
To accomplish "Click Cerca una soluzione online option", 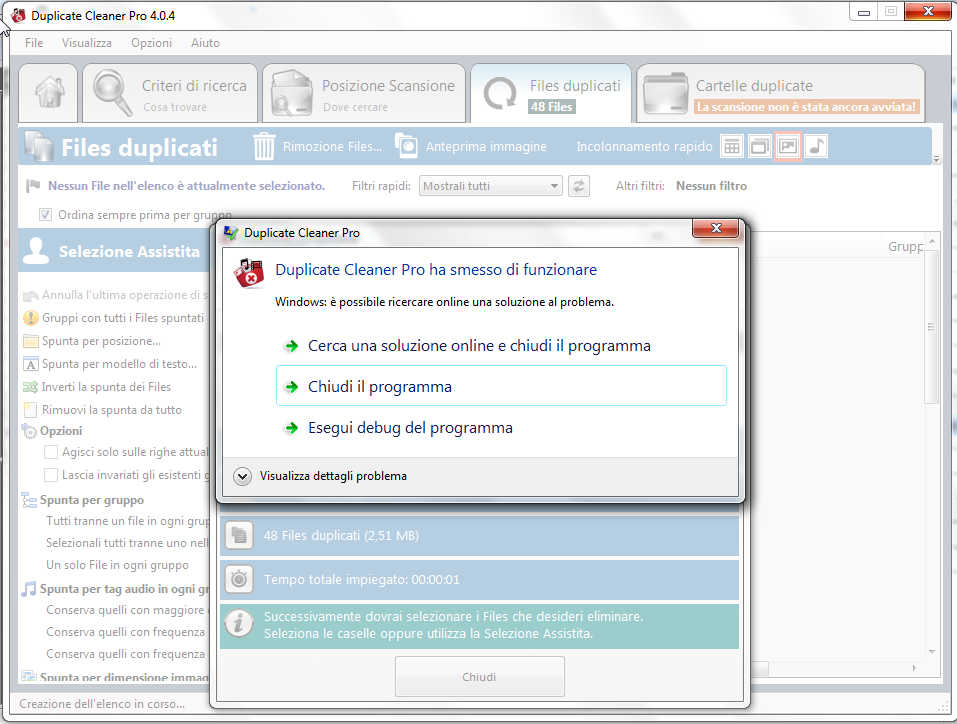I will coord(478,346).
